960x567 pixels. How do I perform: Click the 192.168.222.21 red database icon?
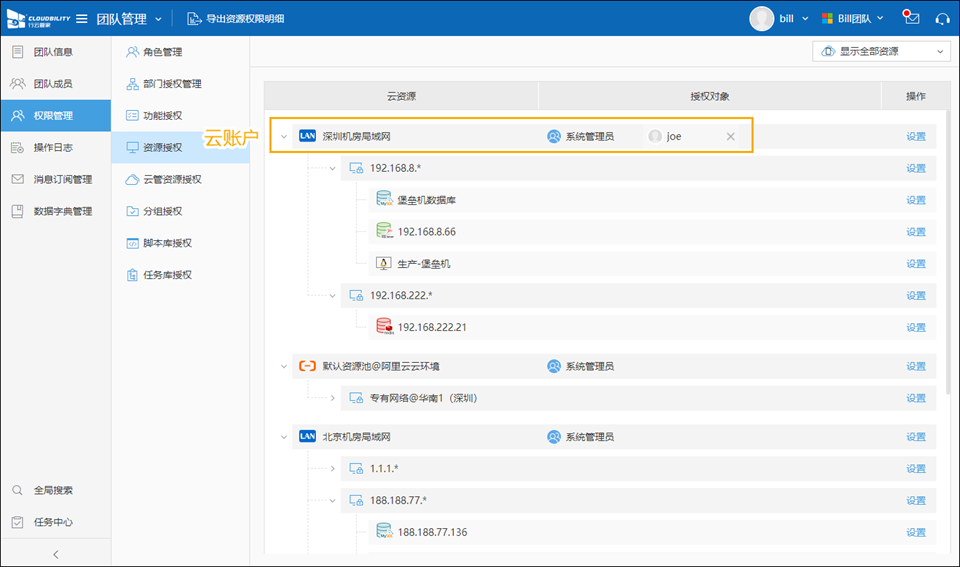point(384,327)
